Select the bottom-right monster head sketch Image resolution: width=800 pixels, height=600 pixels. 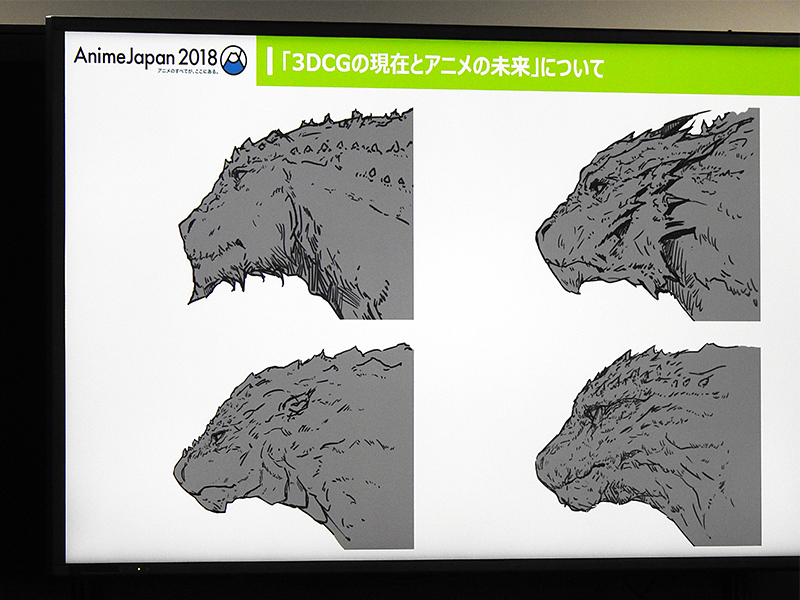pyautogui.click(x=648, y=444)
